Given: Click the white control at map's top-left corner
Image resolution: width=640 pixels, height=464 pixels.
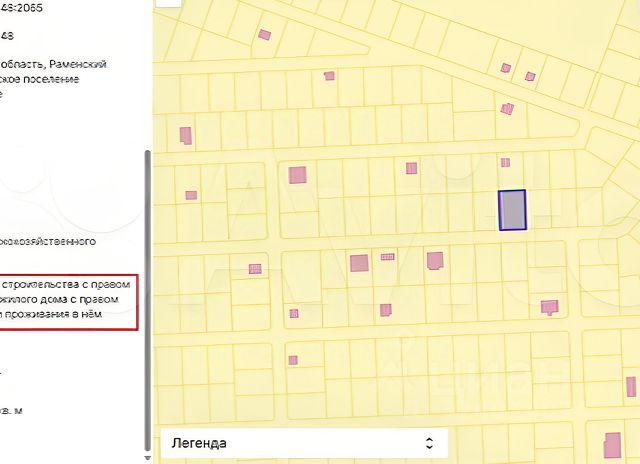Looking at the screenshot, I should click(x=168, y=3).
